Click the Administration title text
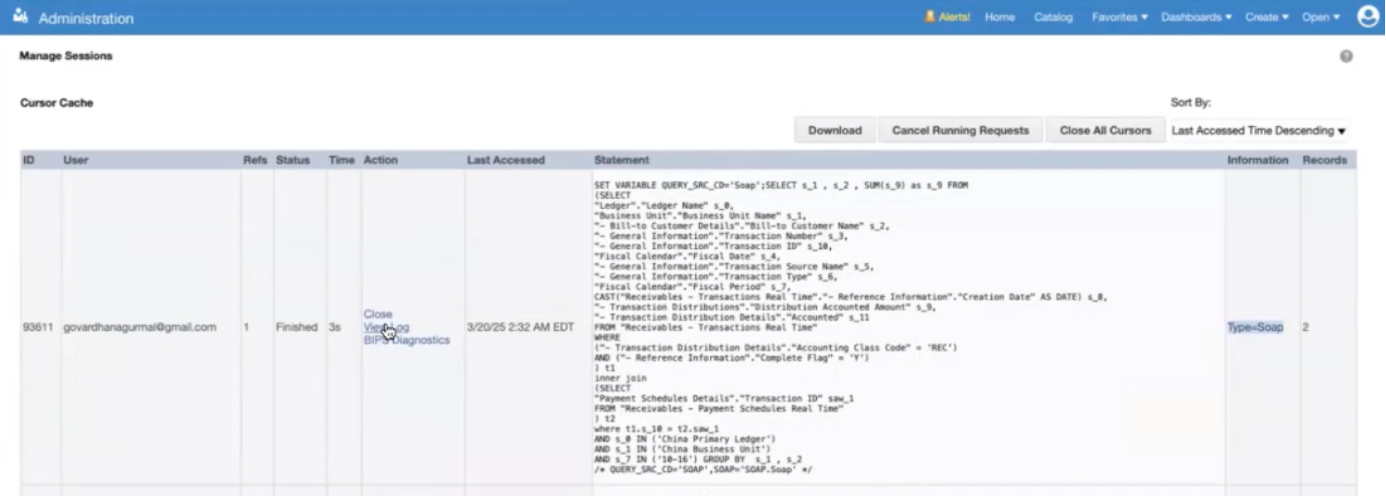Viewport: 1386px width, 496px height. [x=86, y=19]
